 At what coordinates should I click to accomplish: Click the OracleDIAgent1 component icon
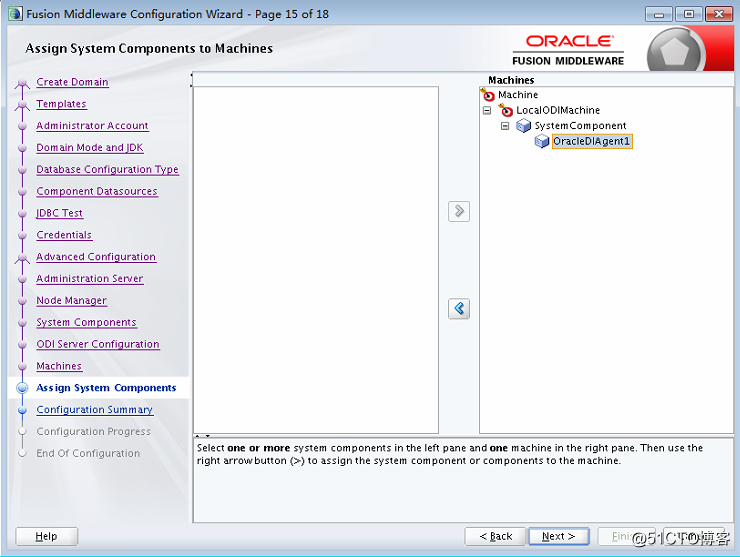tap(542, 141)
